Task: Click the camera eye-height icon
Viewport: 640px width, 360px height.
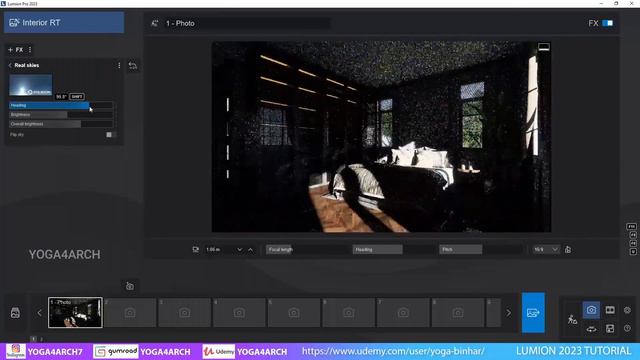Action: [x=196, y=249]
